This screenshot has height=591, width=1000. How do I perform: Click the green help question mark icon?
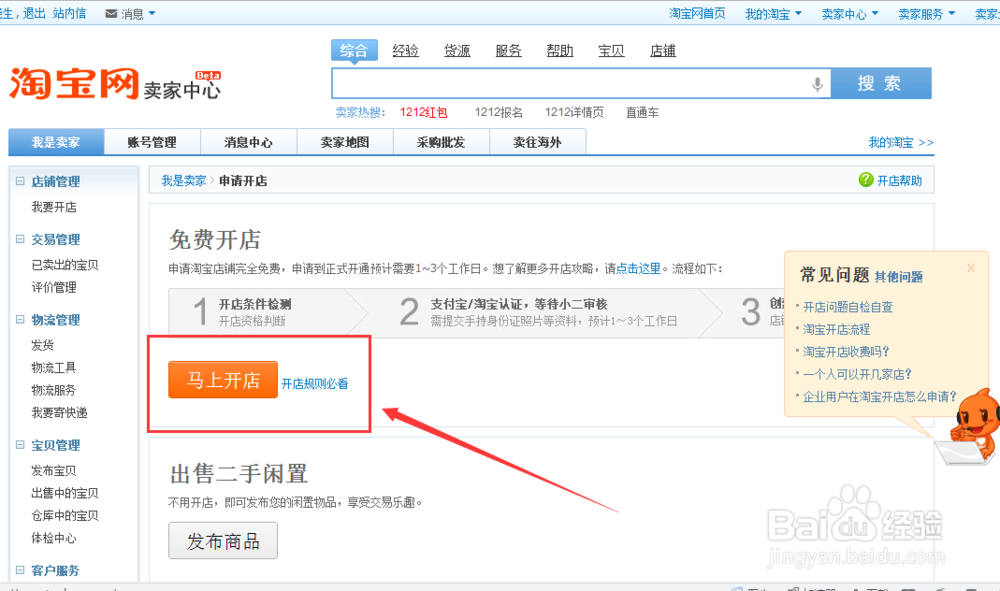865,180
